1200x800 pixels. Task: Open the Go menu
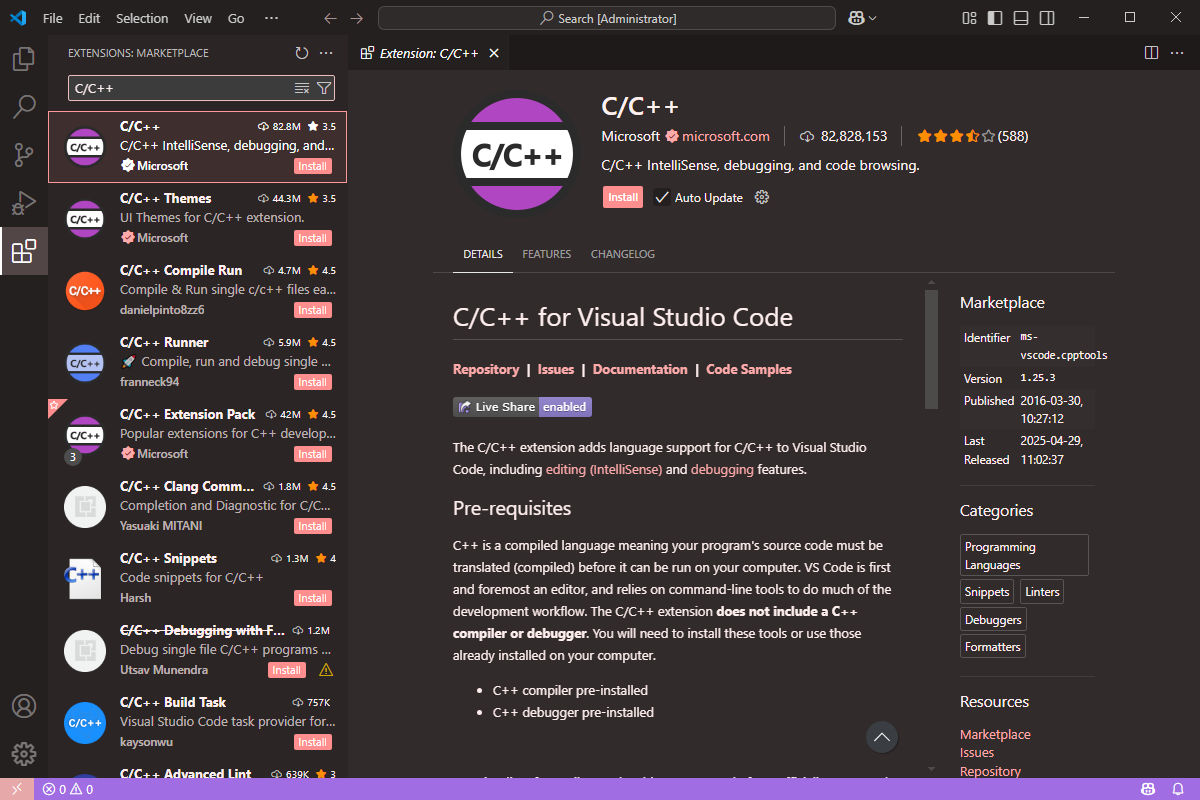[x=236, y=18]
